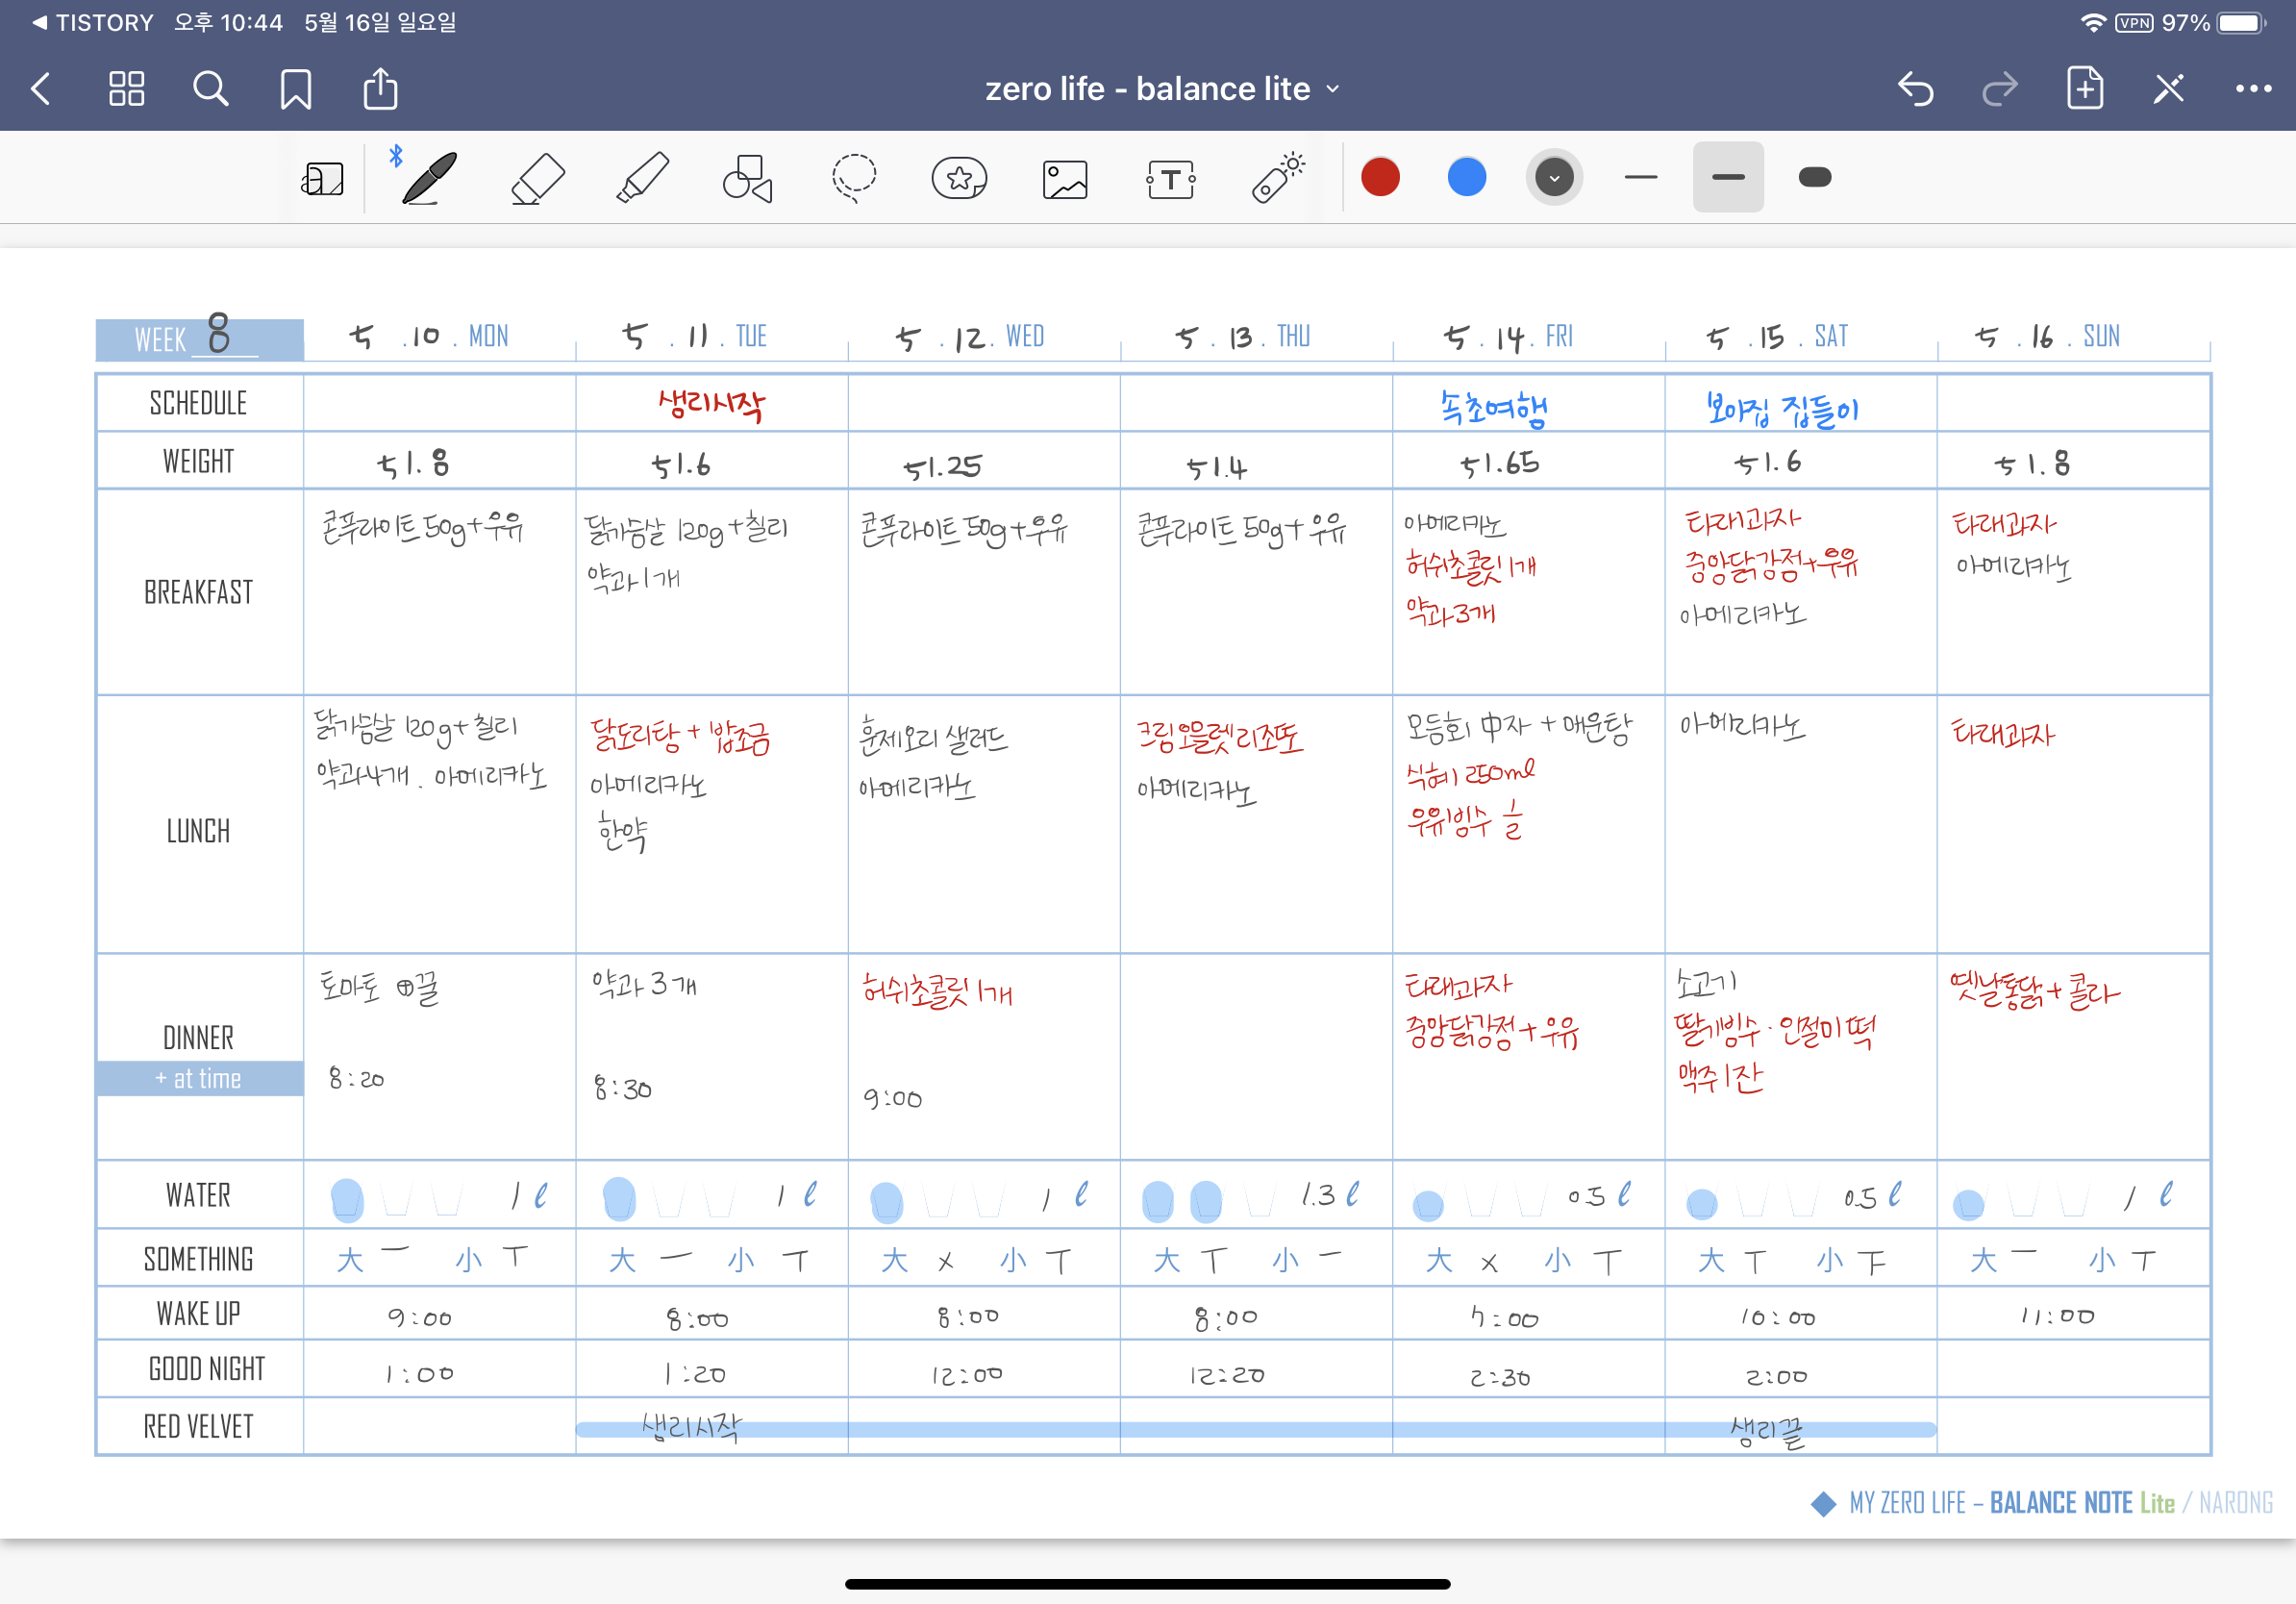Screen dimensions: 2296x1604
Task: Expand the zero life document title dropdown
Action: (1161, 89)
